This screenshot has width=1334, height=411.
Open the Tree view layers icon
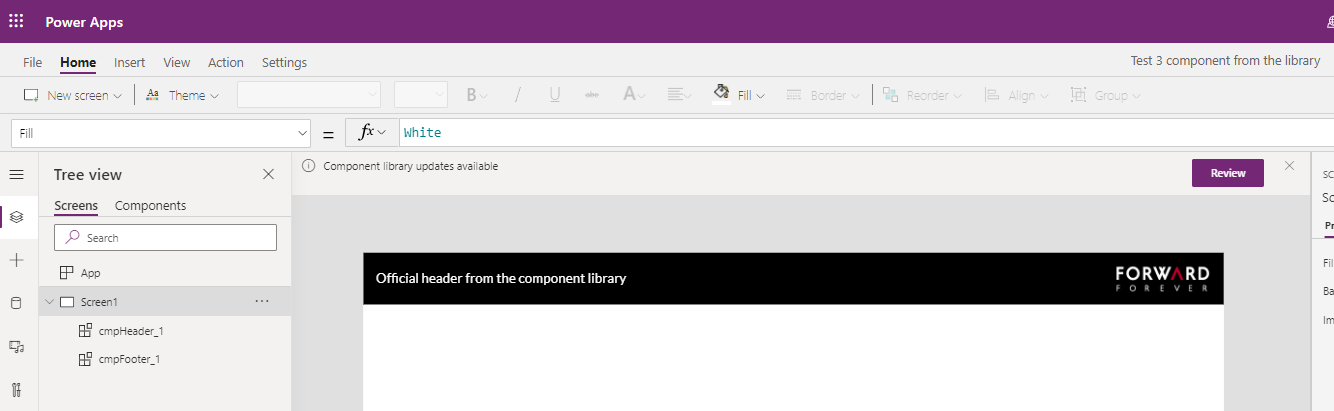click(16, 216)
